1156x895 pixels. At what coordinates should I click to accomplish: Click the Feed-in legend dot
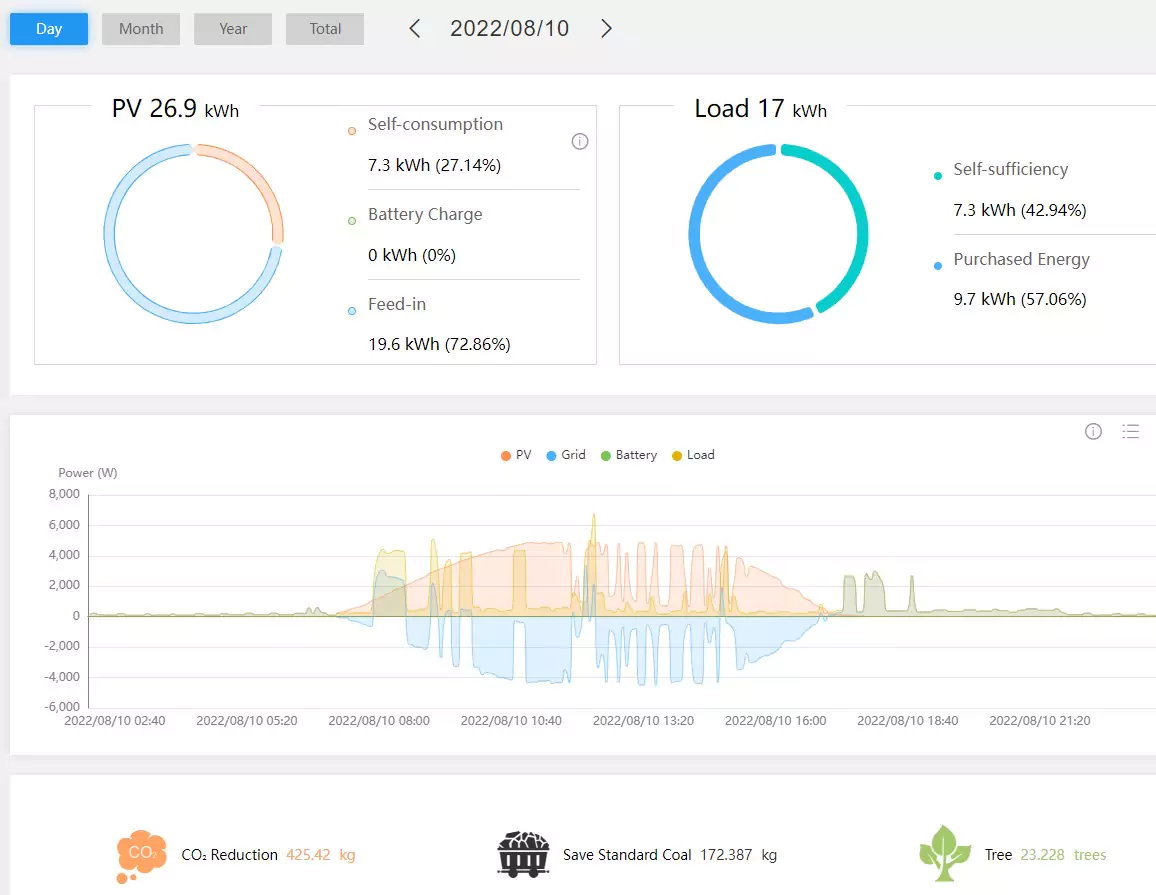[x=352, y=311]
